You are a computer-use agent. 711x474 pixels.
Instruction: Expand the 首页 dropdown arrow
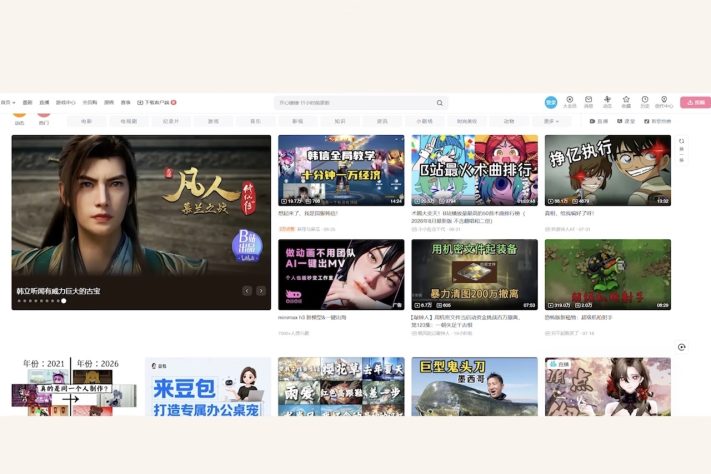pyautogui.click(x=14, y=103)
